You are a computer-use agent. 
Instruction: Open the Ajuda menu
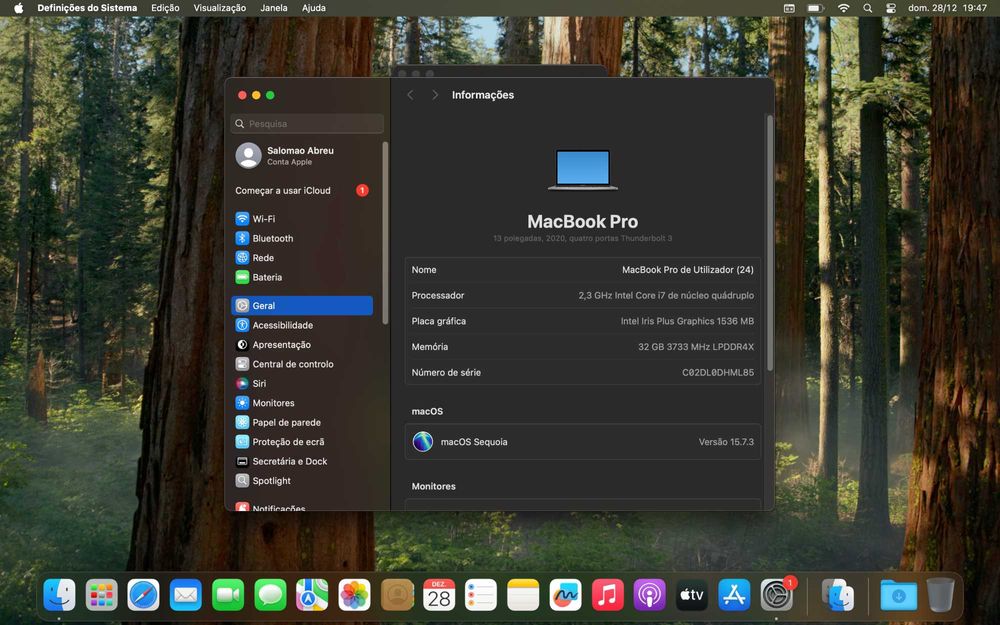click(314, 8)
